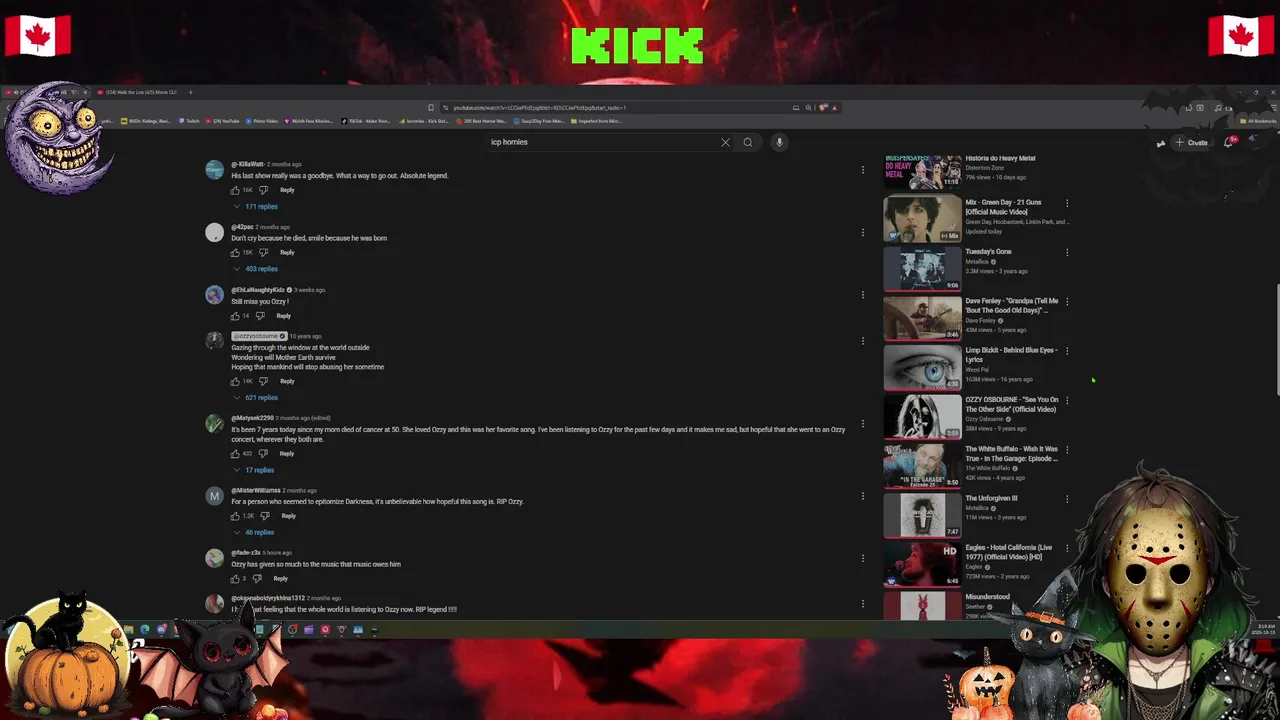Open more options for 'The Unforgiven III'
Image resolution: width=1280 pixels, height=720 pixels.
[1067, 499]
